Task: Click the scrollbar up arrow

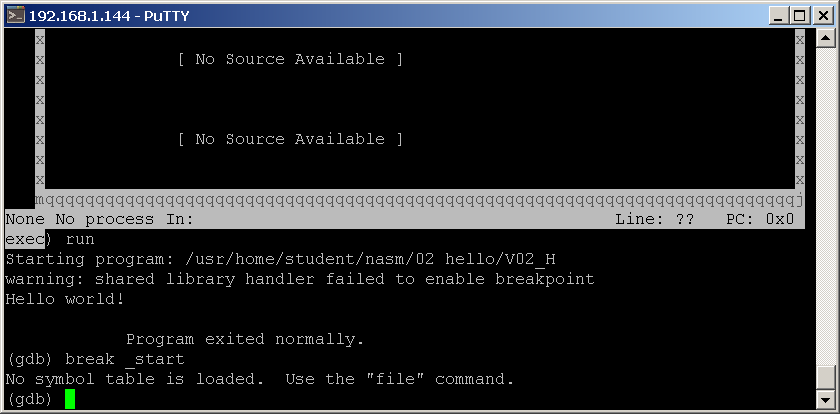Action: point(824,39)
